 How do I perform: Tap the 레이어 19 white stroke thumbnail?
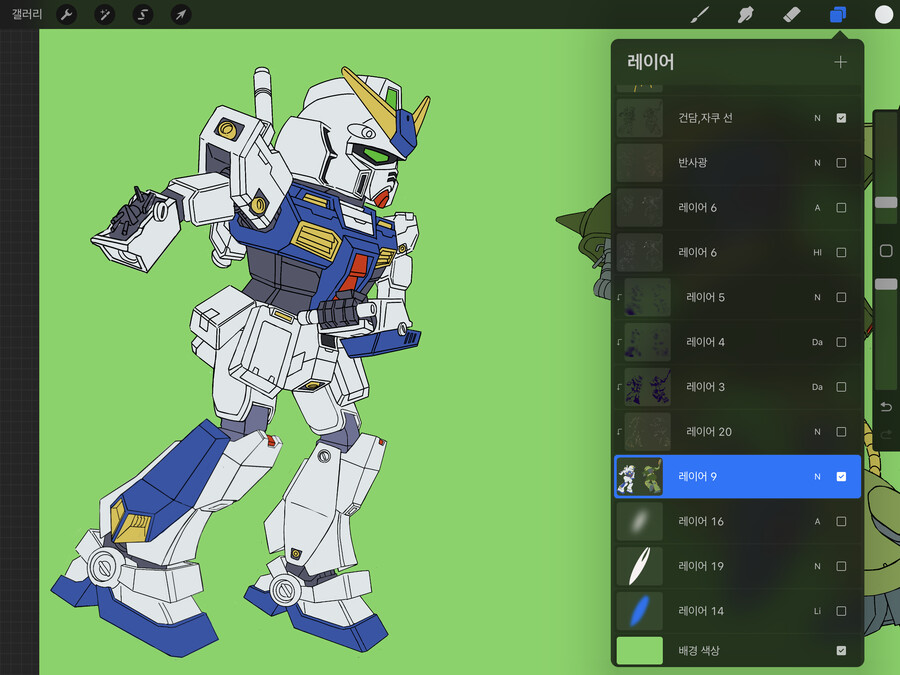point(639,566)
